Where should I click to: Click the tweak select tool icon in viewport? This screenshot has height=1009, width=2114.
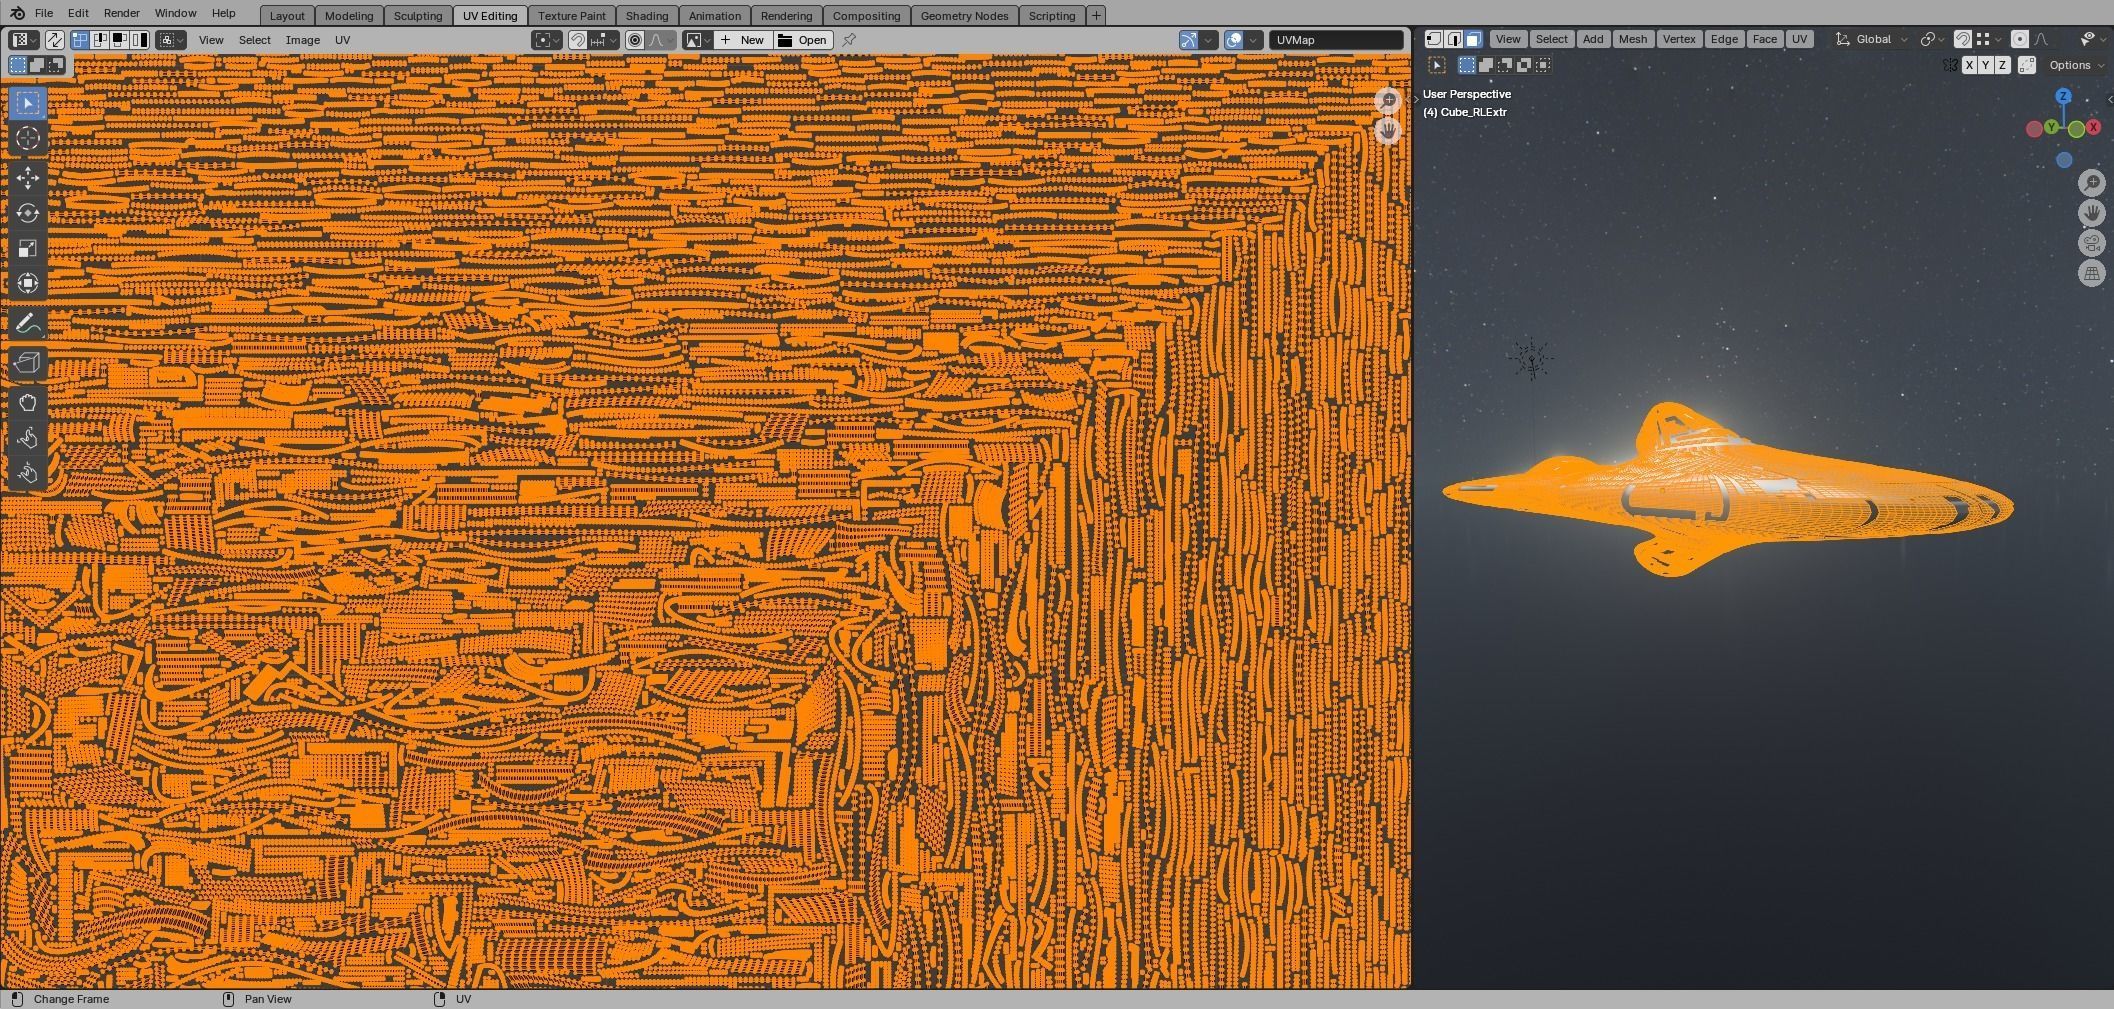(x=1437, y=65)
